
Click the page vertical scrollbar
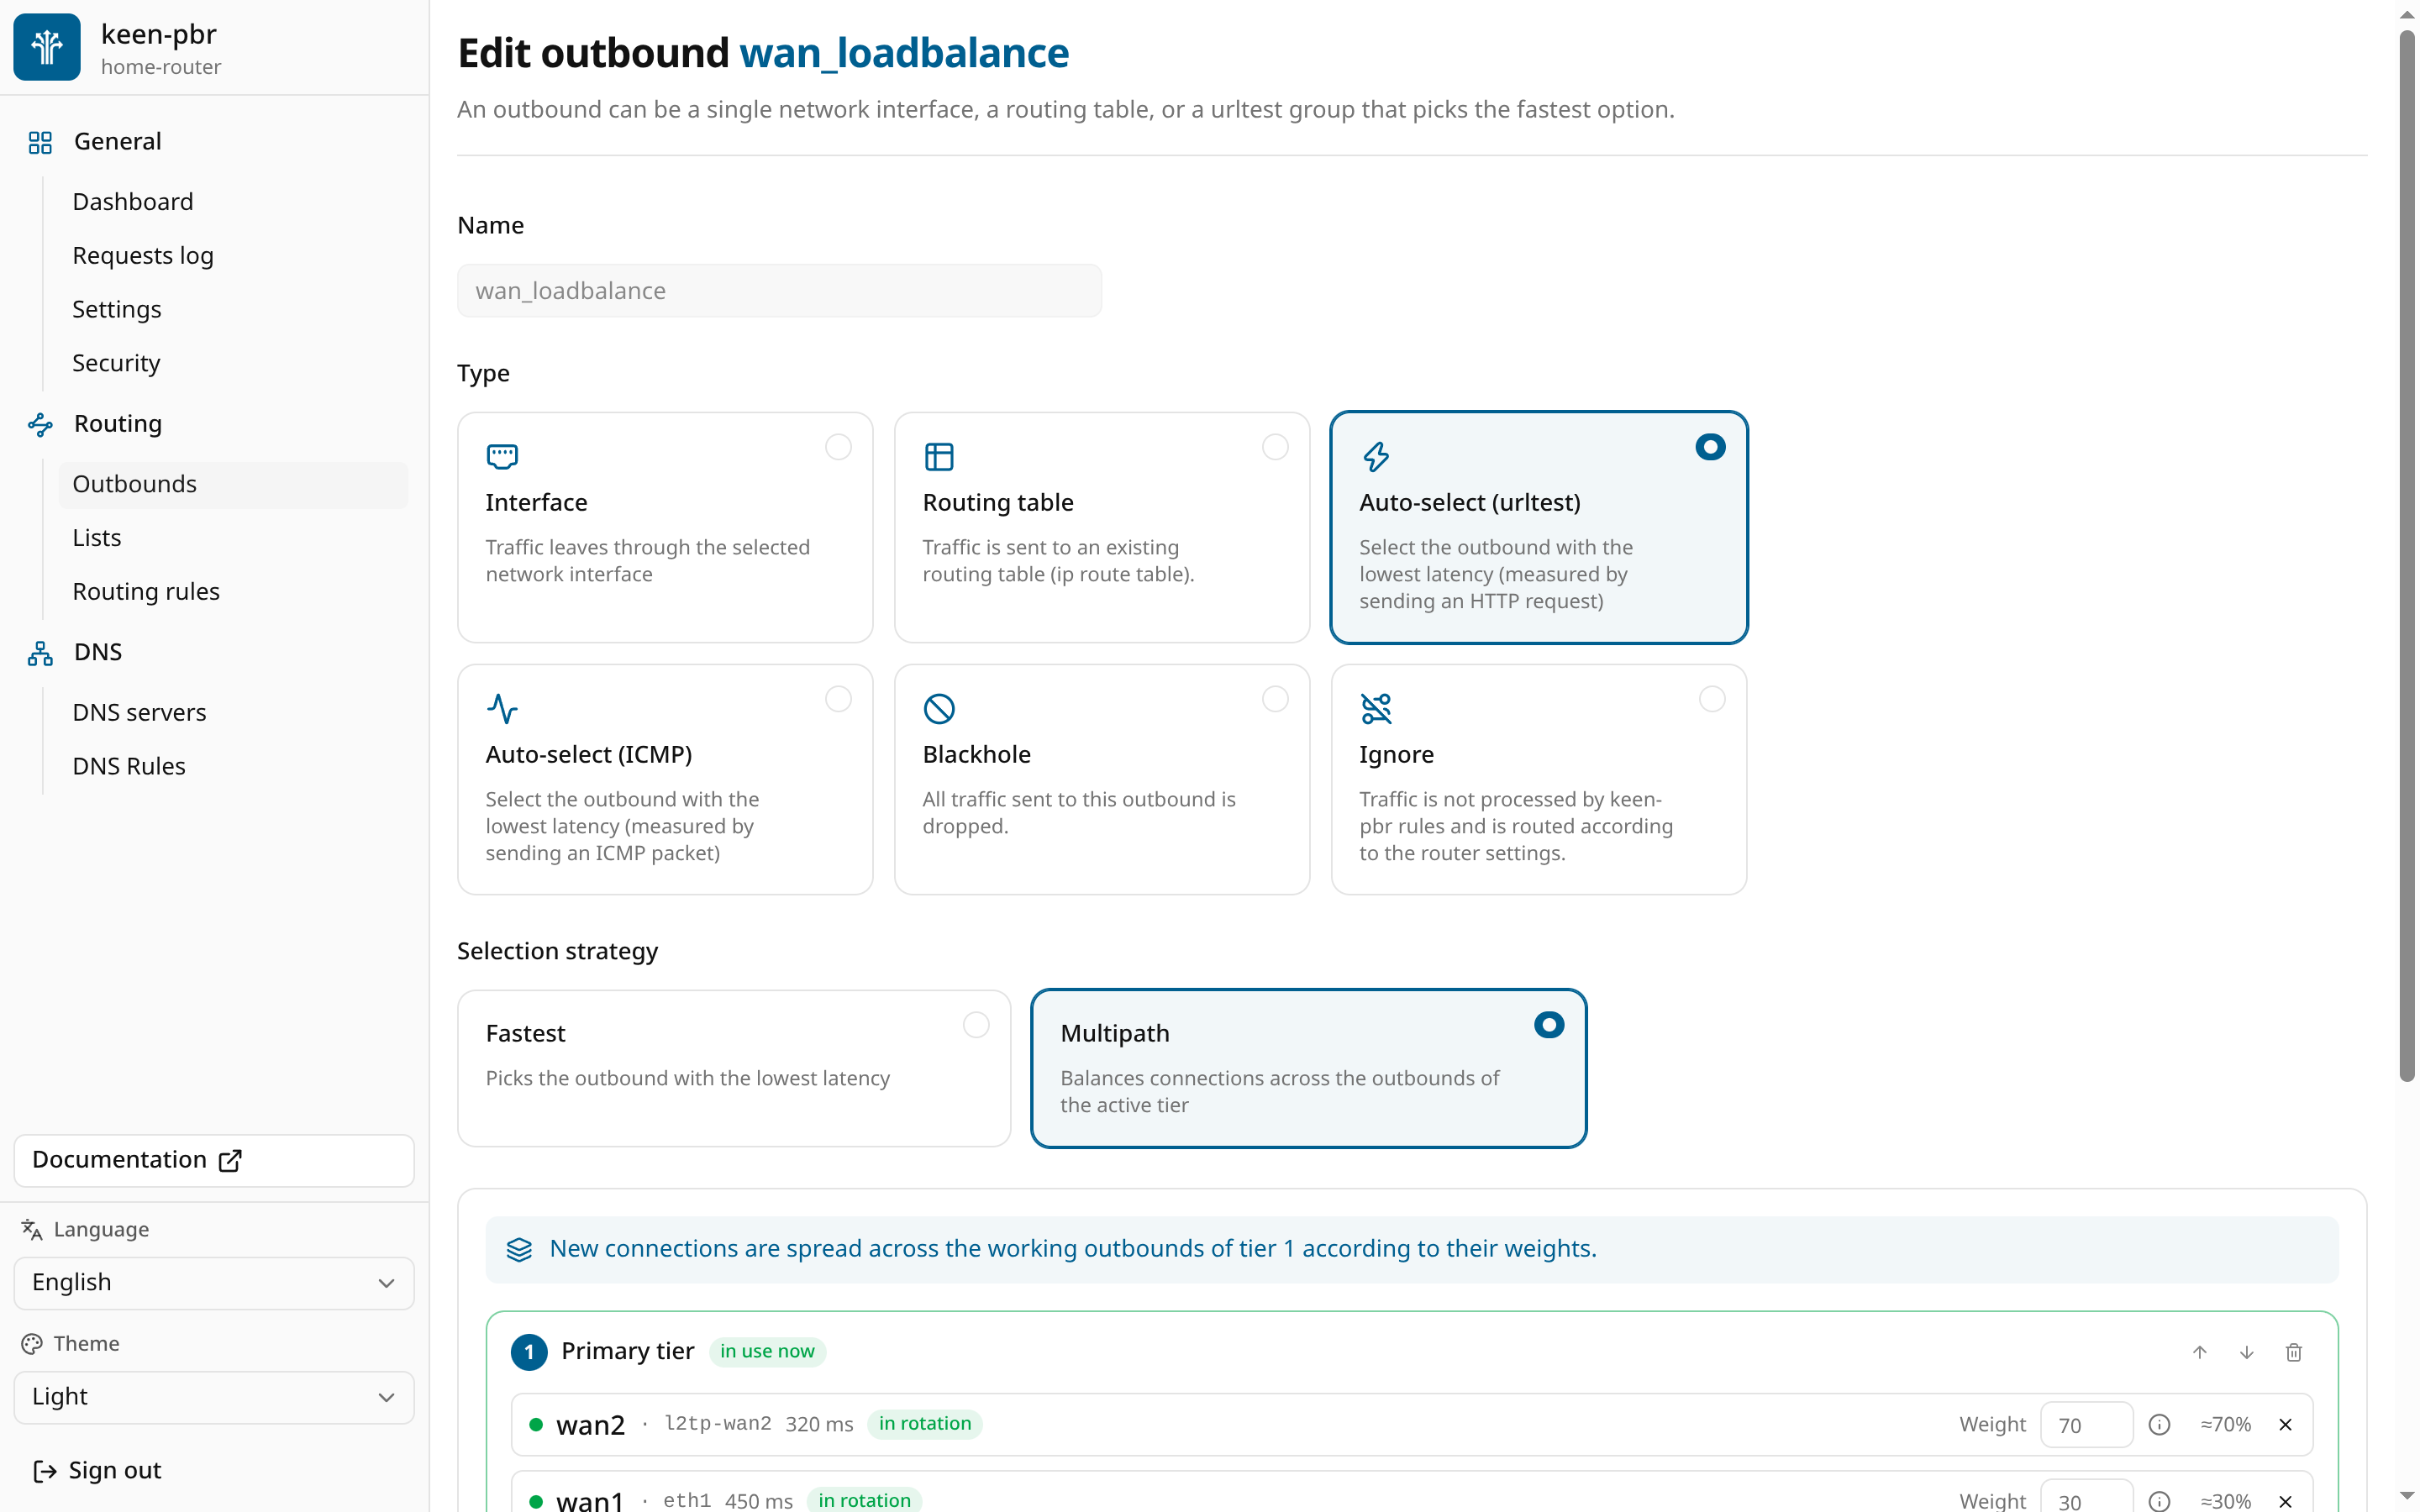pos(2407,555)
